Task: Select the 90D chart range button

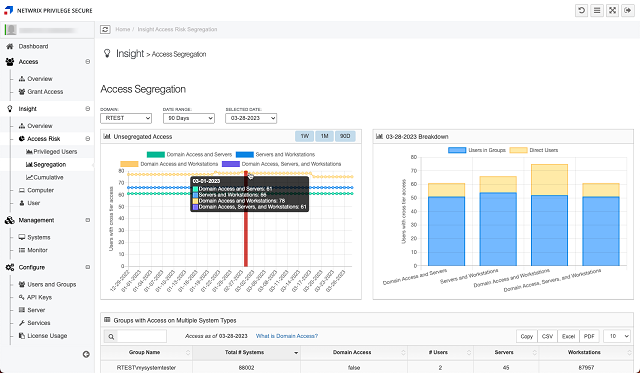Action: 345,136
